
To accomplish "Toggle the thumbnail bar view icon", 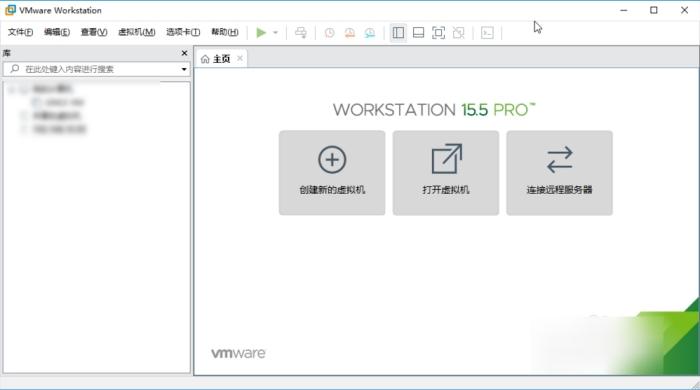I will coord(418,33).
